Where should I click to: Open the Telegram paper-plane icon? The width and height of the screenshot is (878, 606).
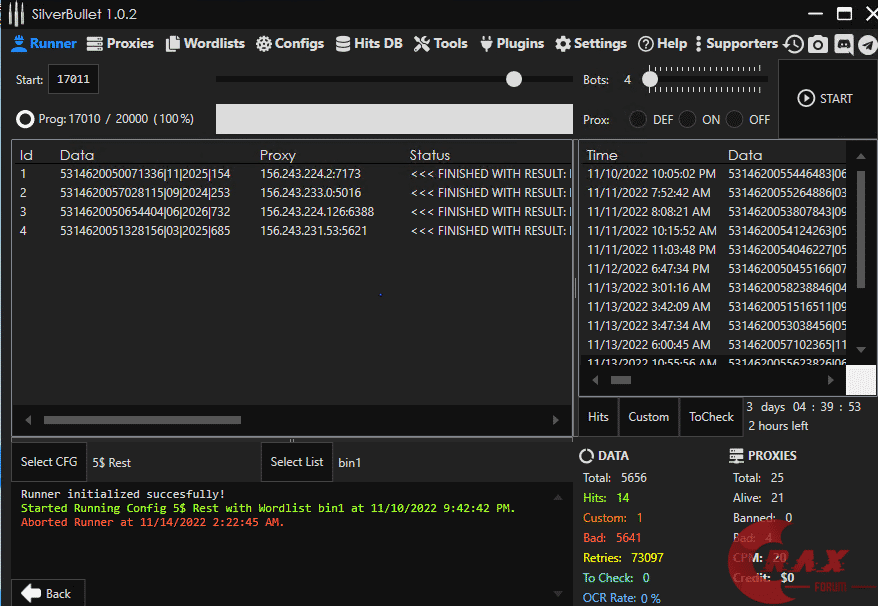[867, 44]
